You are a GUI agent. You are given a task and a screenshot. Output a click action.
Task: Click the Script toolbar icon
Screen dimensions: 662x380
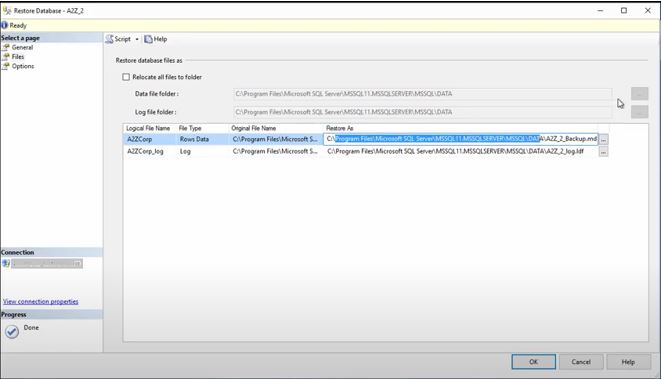pos(110,39)
